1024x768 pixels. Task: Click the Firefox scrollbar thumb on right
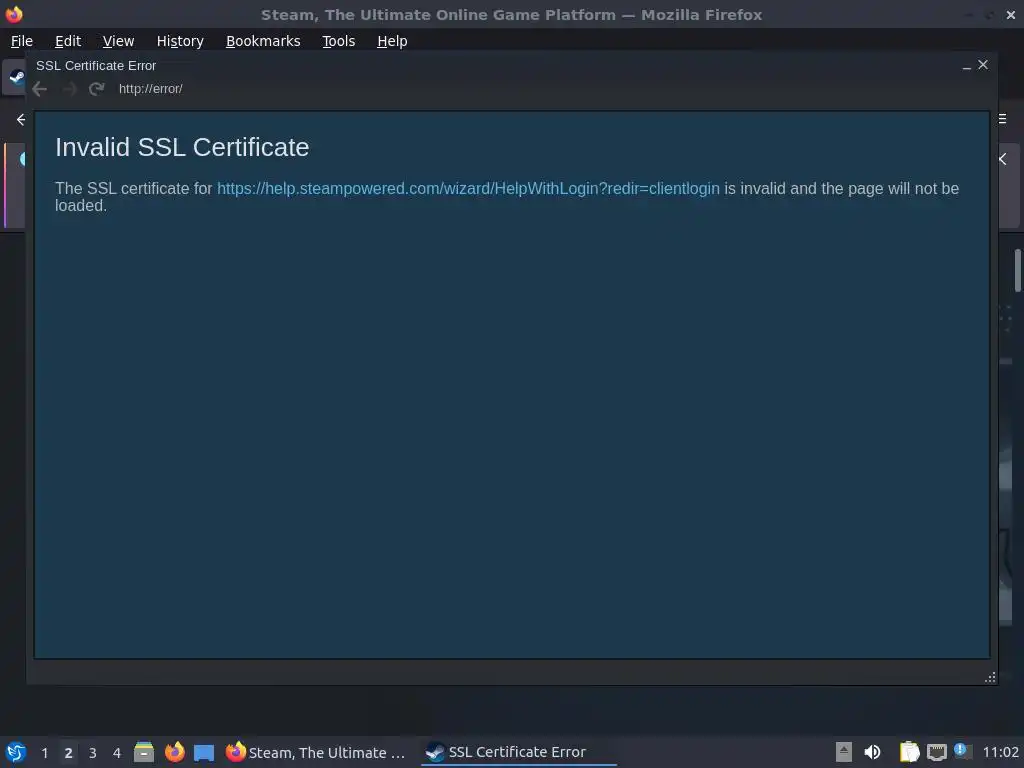pos(1017,270)
